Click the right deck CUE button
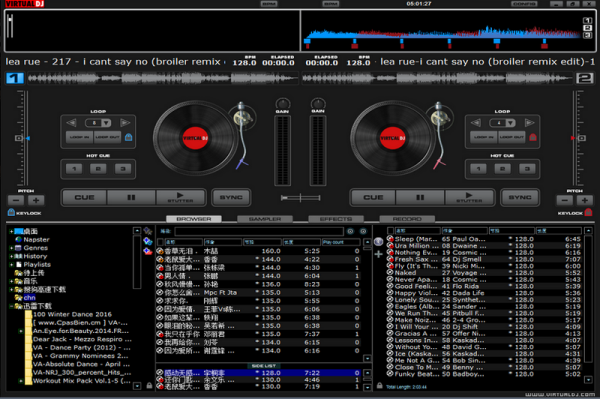The image size is (600, 399). tap(373, 197)
